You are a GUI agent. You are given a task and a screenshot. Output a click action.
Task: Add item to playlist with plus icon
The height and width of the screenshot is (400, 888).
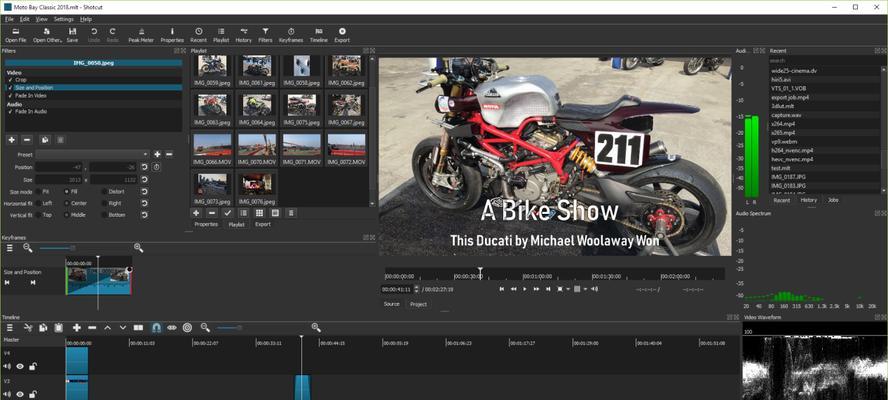pos(196,213)
